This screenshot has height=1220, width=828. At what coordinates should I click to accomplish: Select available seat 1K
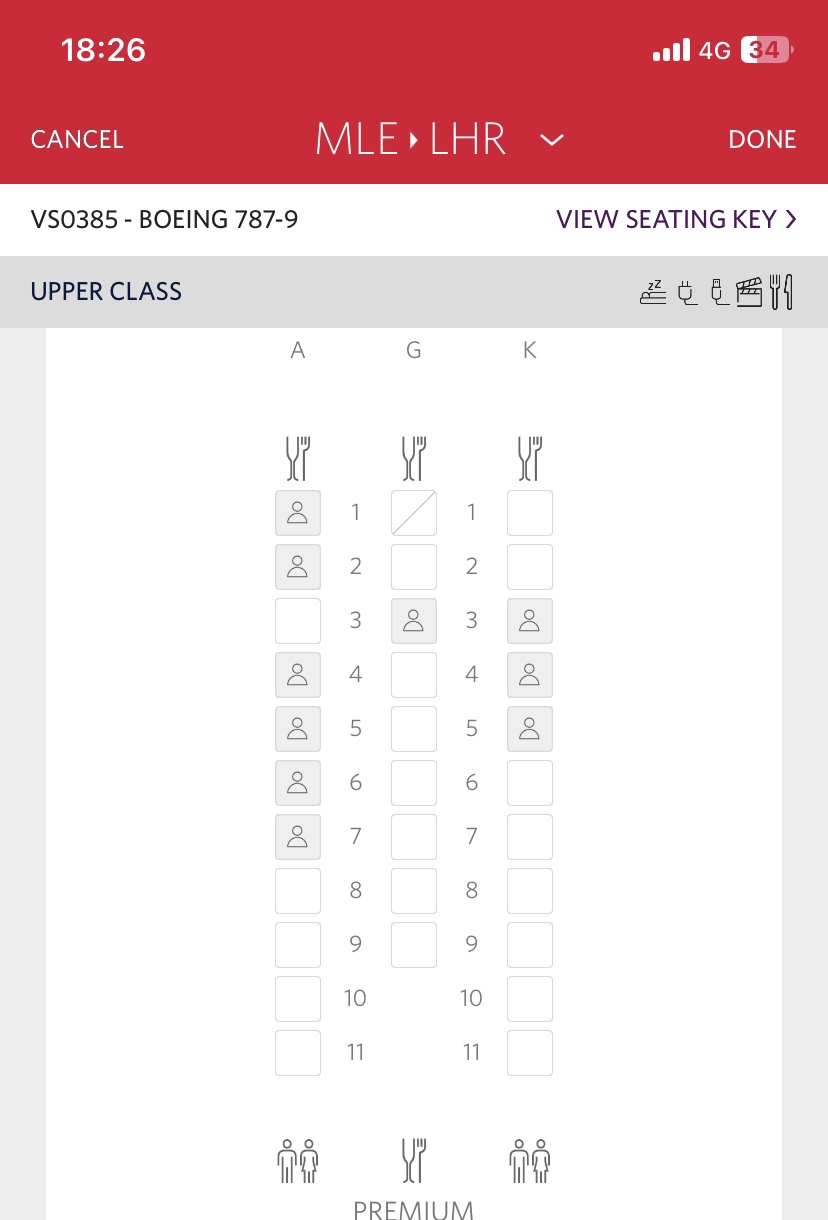click(530, 513)
